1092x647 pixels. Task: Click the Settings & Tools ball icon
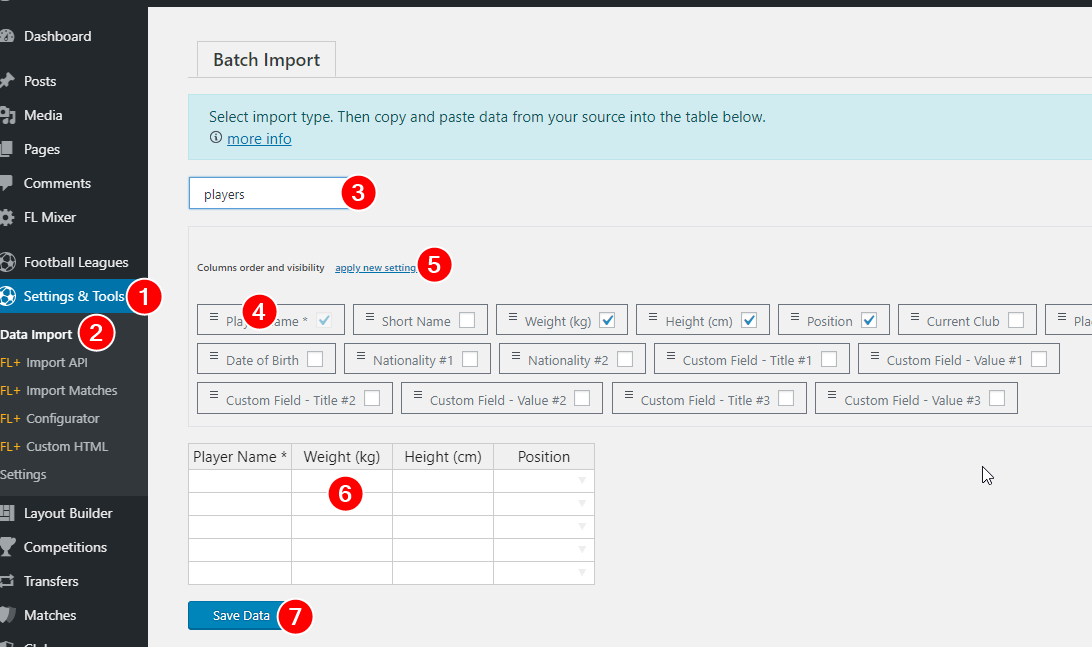point(8,296)
